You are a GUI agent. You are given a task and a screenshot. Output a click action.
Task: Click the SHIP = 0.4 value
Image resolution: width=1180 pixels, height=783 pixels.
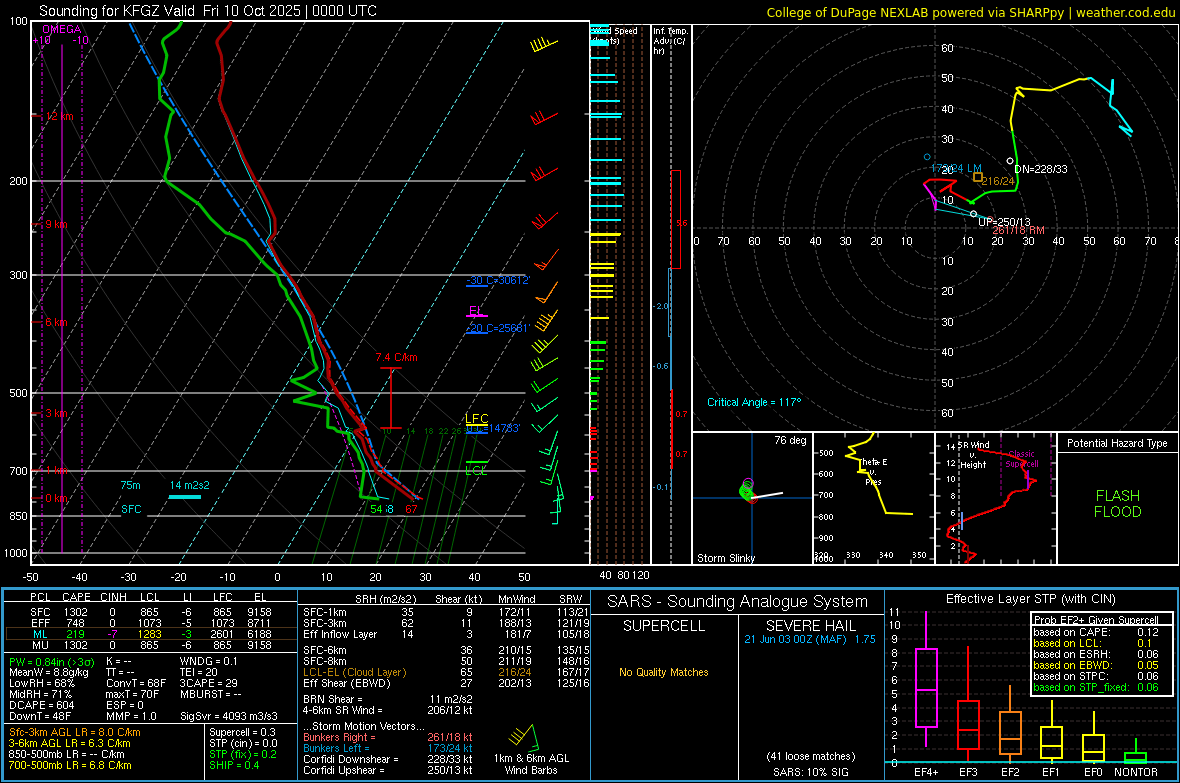(234, 765)
